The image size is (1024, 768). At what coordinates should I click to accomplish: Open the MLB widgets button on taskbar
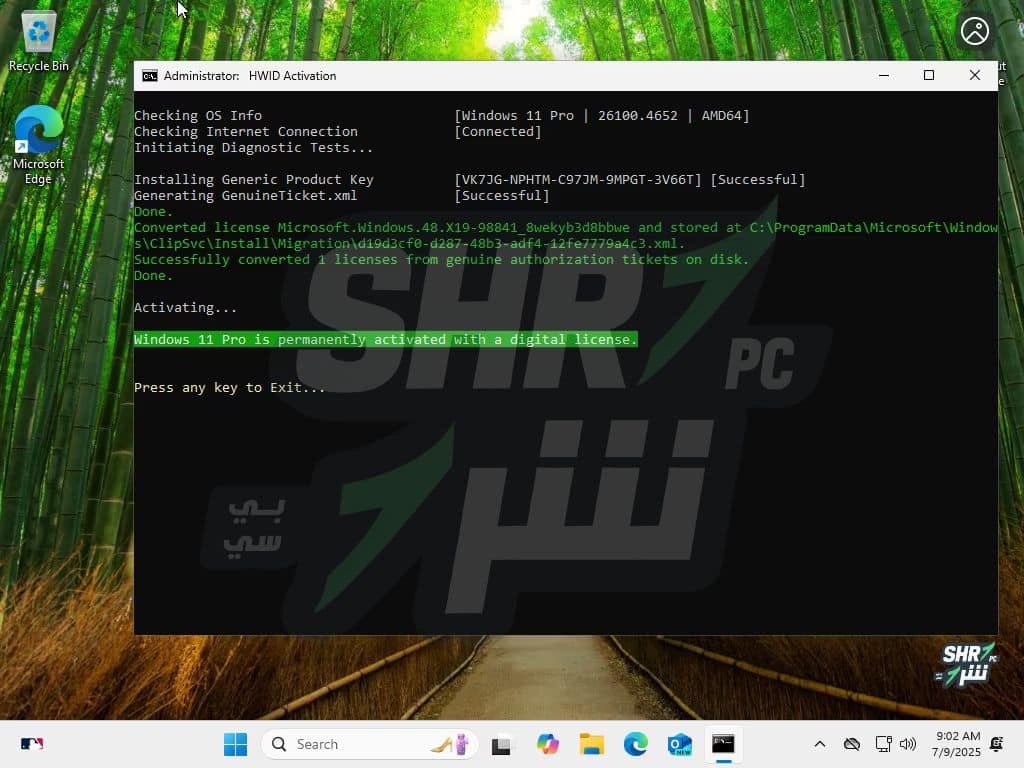tap(32, 744)
